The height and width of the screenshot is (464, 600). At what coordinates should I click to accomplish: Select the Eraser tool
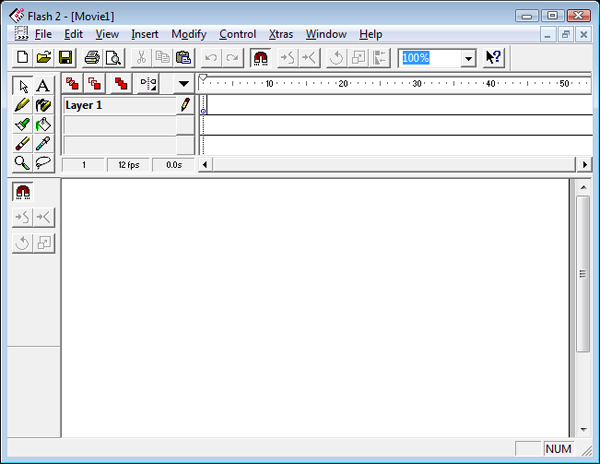pyautogui.click(x=23, y=144)
